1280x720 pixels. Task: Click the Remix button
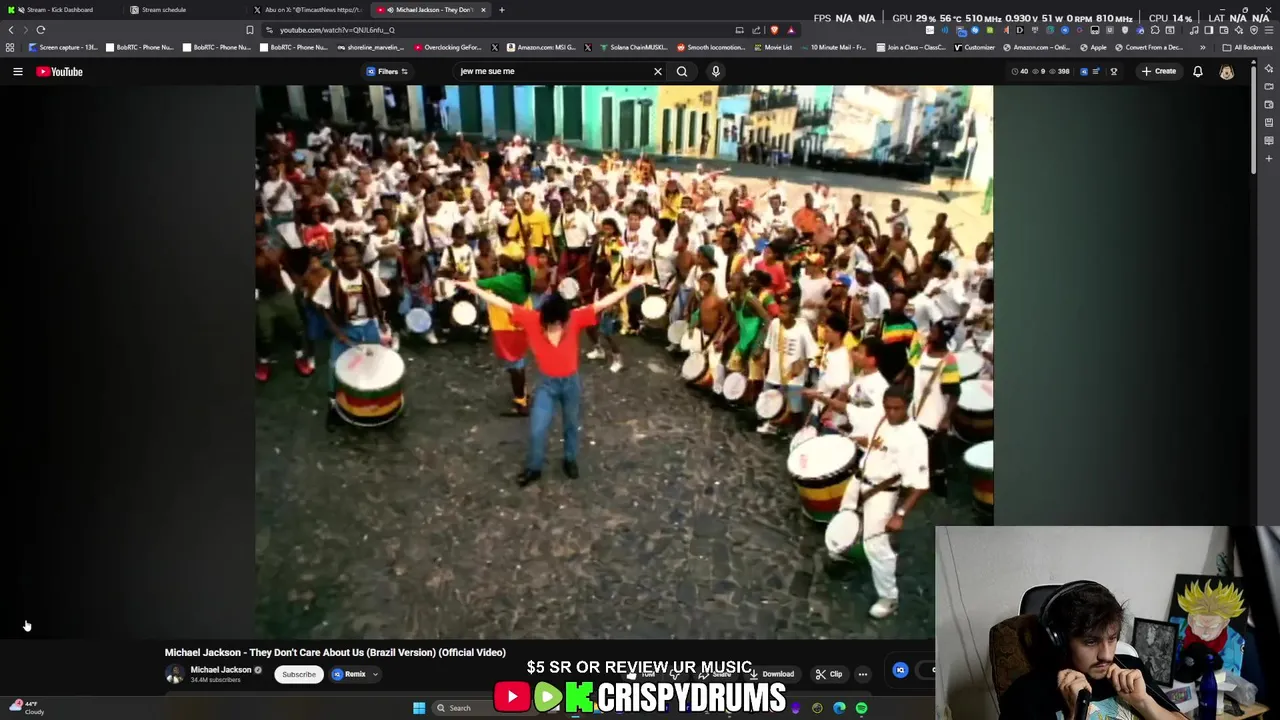pyautogui.click(x=350, y=674)
